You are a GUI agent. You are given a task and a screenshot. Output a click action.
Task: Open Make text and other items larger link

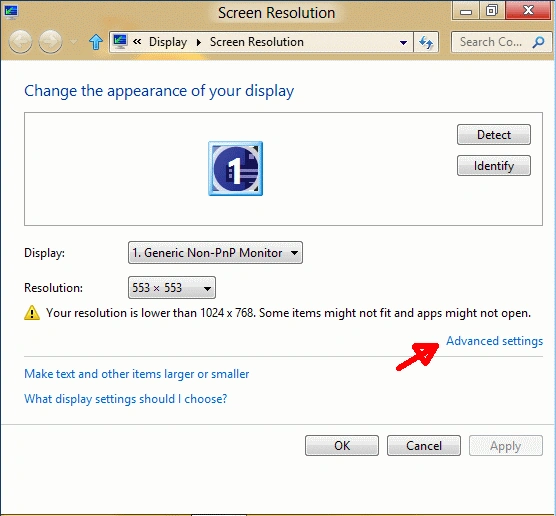(x=137, y=374)
